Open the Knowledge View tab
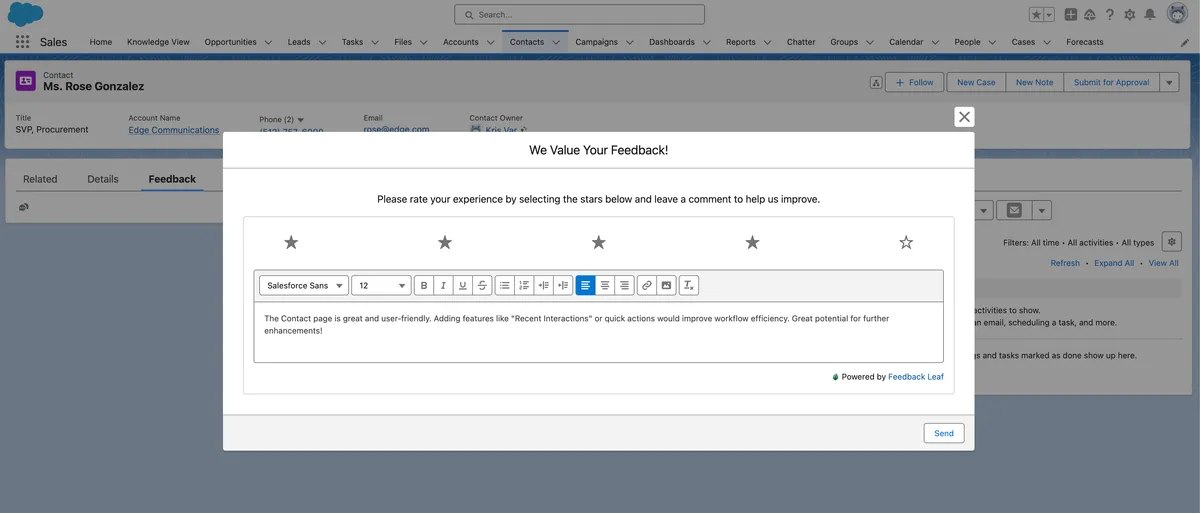Screen dimensions: 1200x513 tap(158, 42)
